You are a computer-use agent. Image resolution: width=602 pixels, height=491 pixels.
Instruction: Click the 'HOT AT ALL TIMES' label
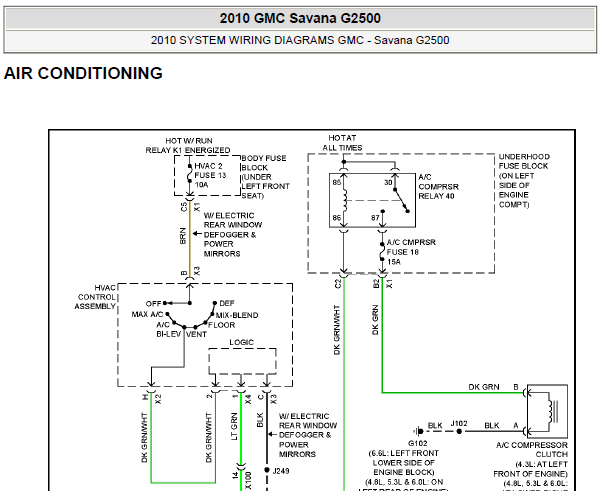[342, 143]
